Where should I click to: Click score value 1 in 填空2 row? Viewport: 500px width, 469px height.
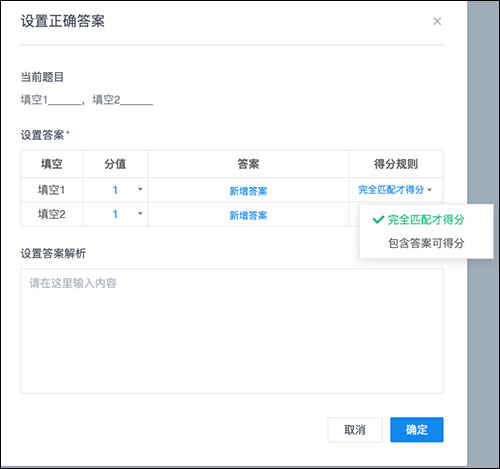(x=115, y=214)
